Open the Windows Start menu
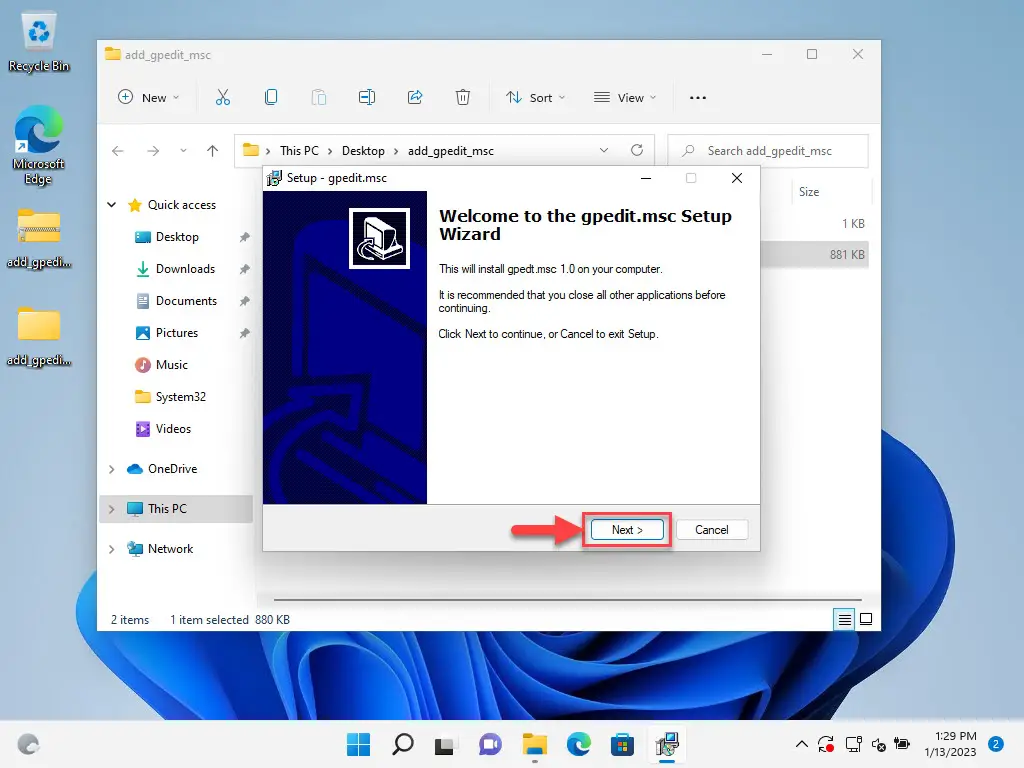This screenshot has width=1024, height=768. [358, 744]
